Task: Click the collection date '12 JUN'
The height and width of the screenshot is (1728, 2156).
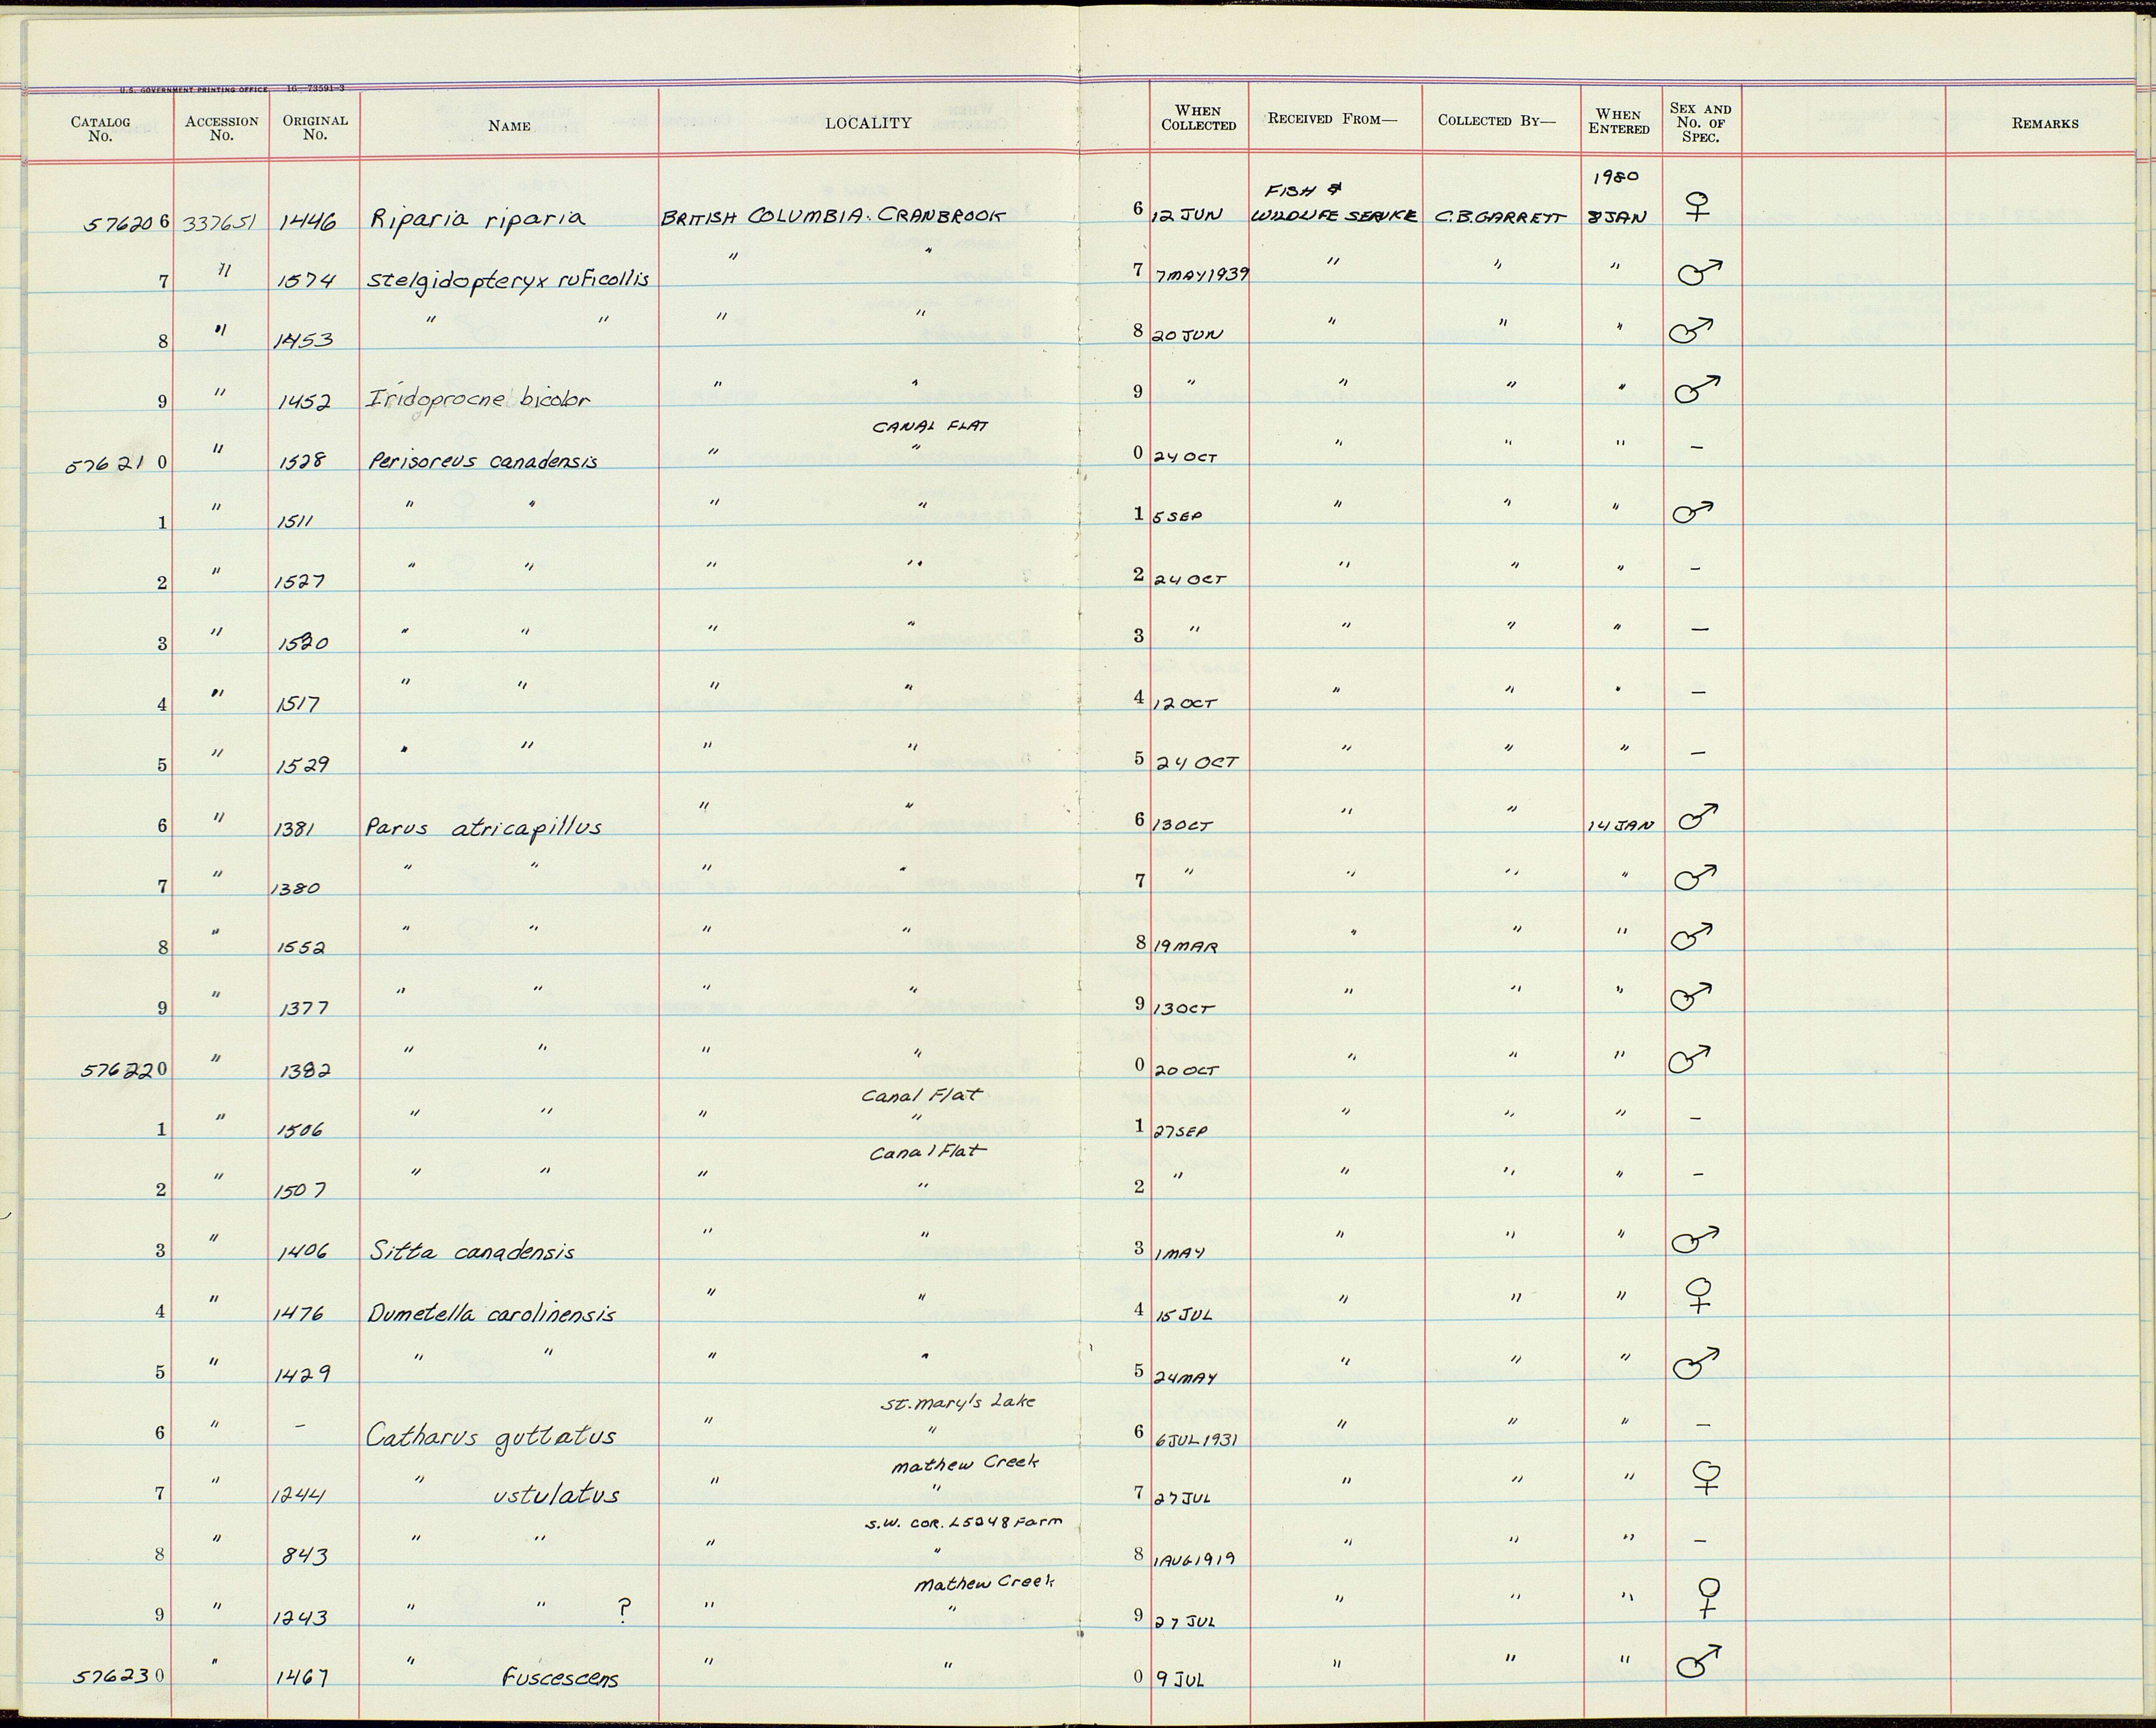Action: point(1188,218)
